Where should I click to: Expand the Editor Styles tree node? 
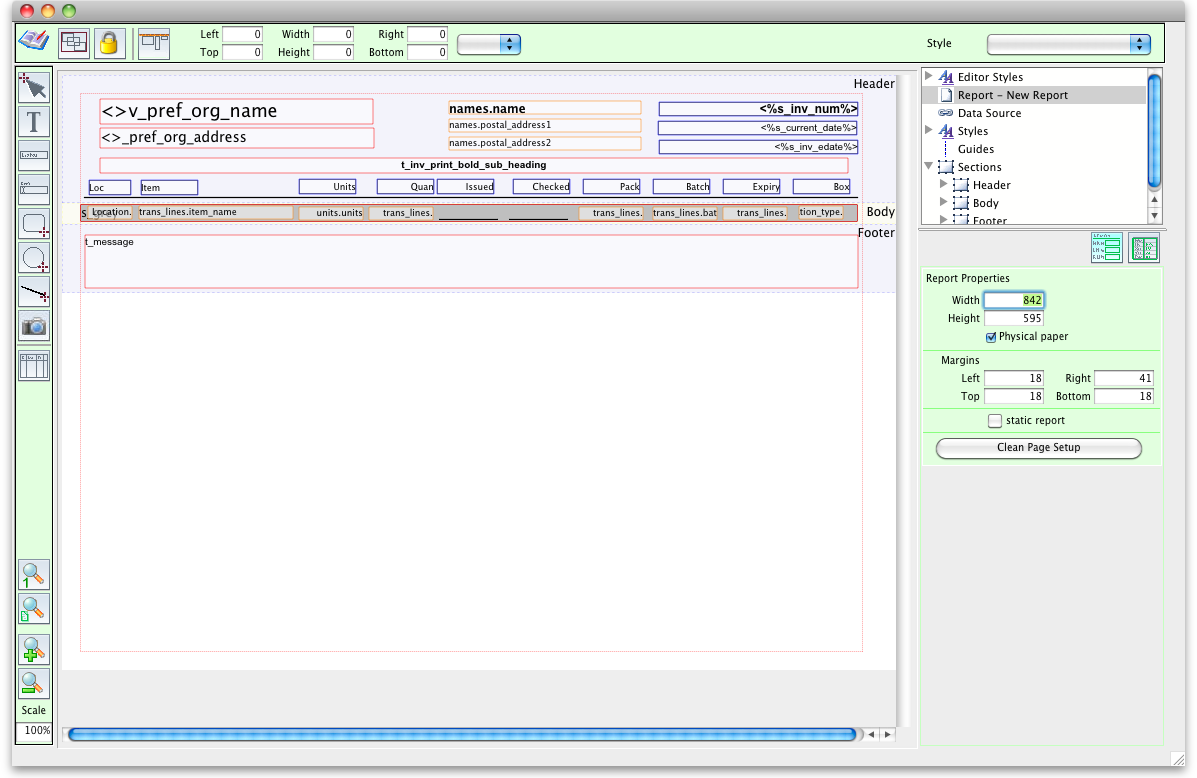(928, 76)
